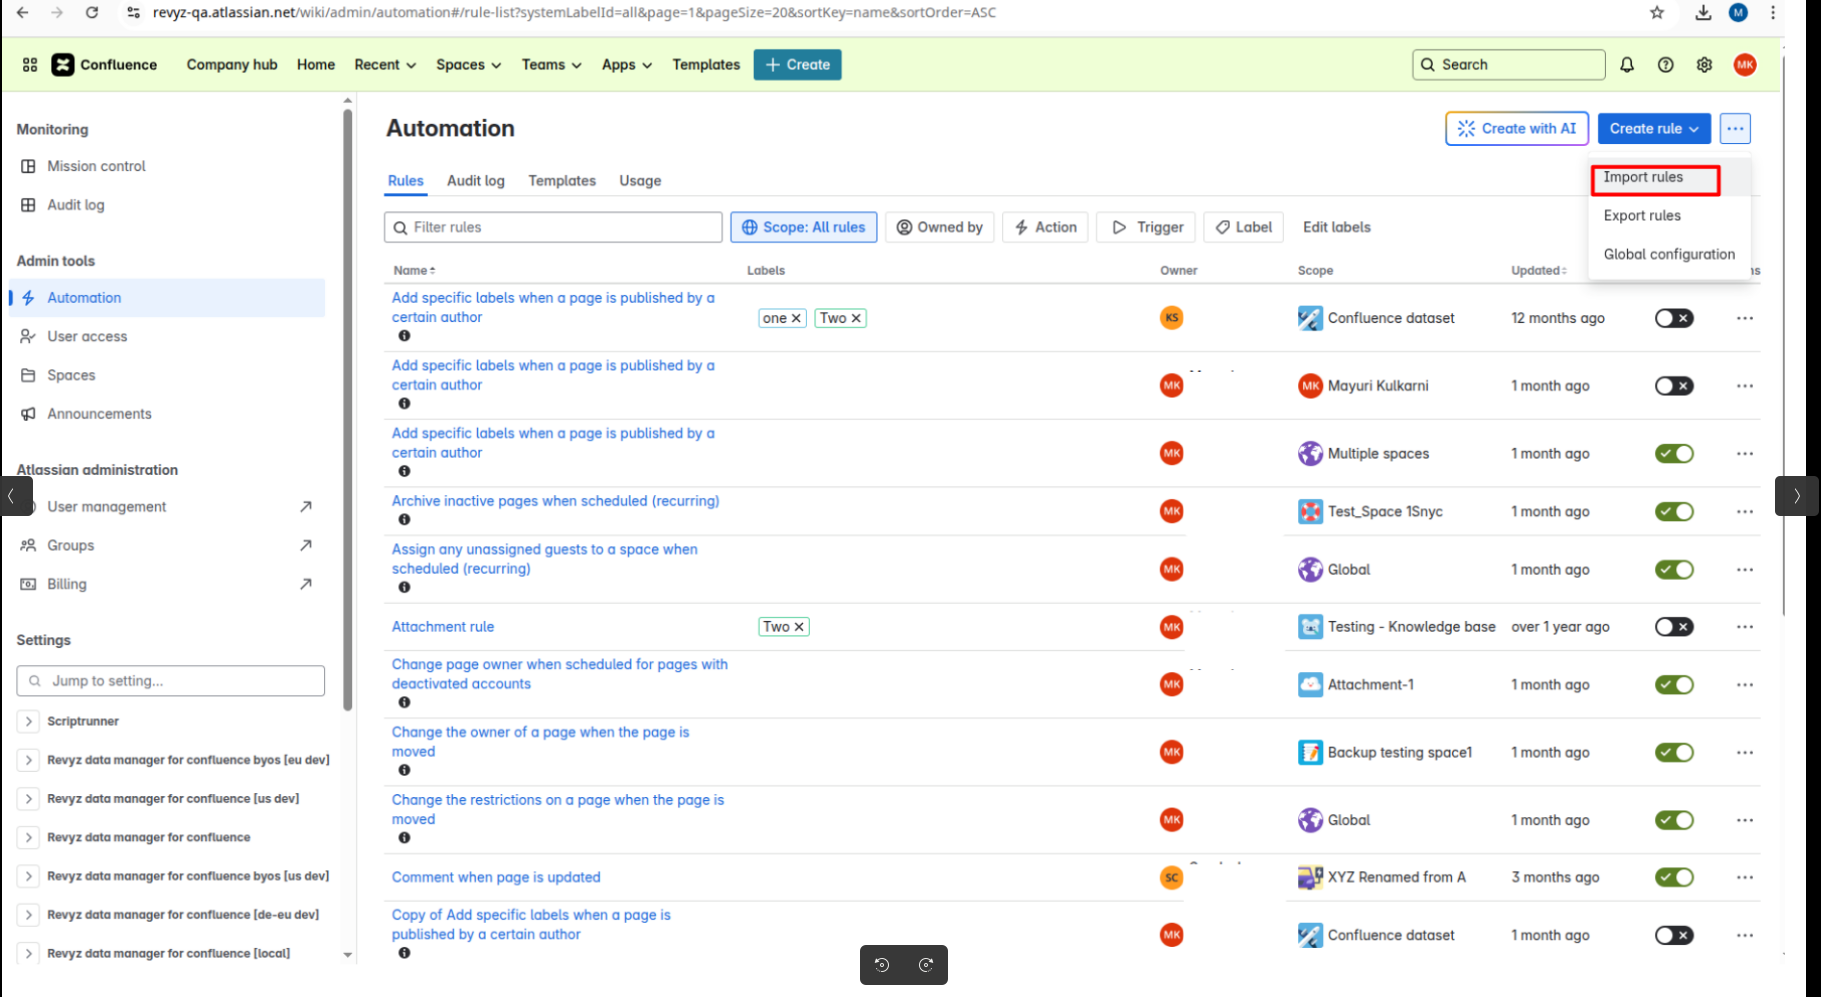The width and height of the screenshot is (1821, 997).
Task: Click the info icon under Attachment-1 rule
Action: [404, 703]
